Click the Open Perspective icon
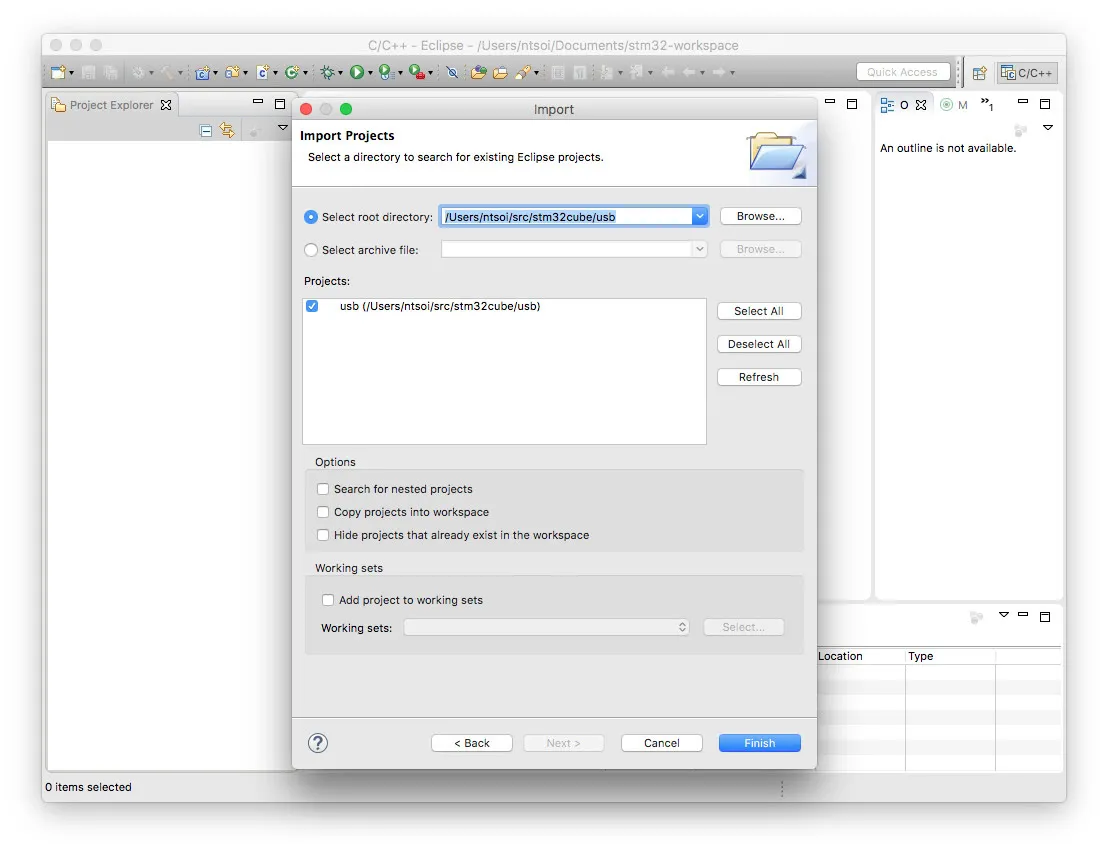This screenshot has height=852, width=1108. click(980, 73)
